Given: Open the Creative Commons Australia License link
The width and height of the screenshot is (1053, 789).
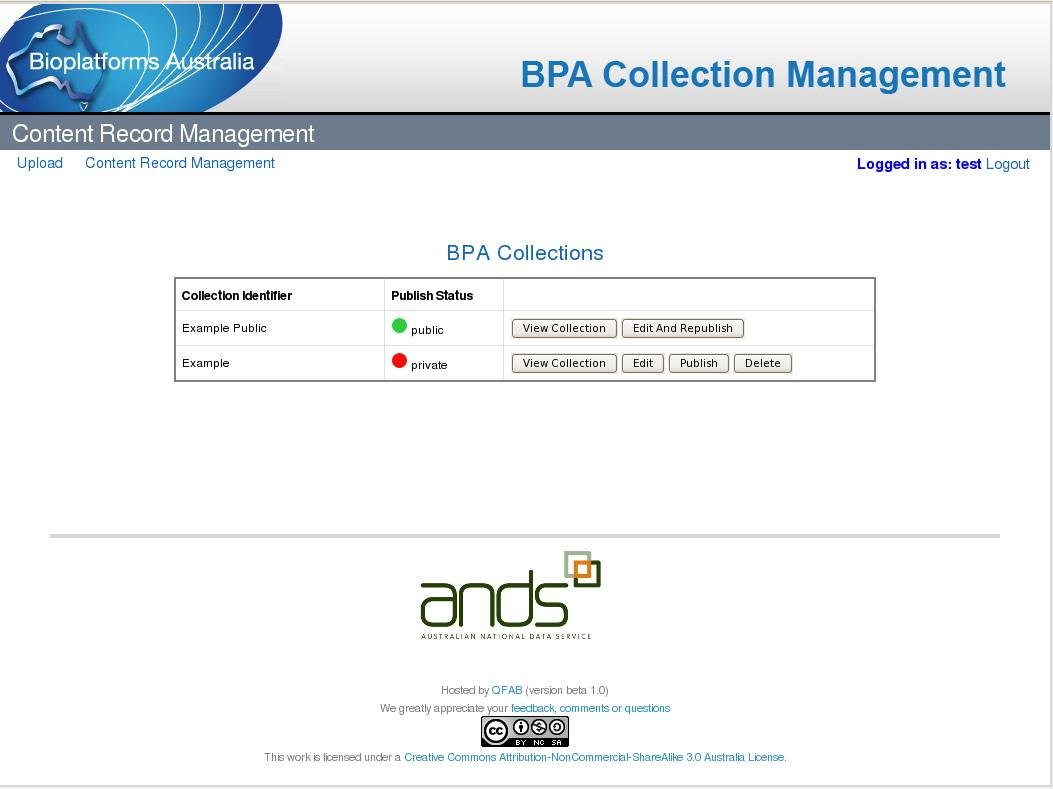Looking at the screenshot, I should tap(594, 757).
